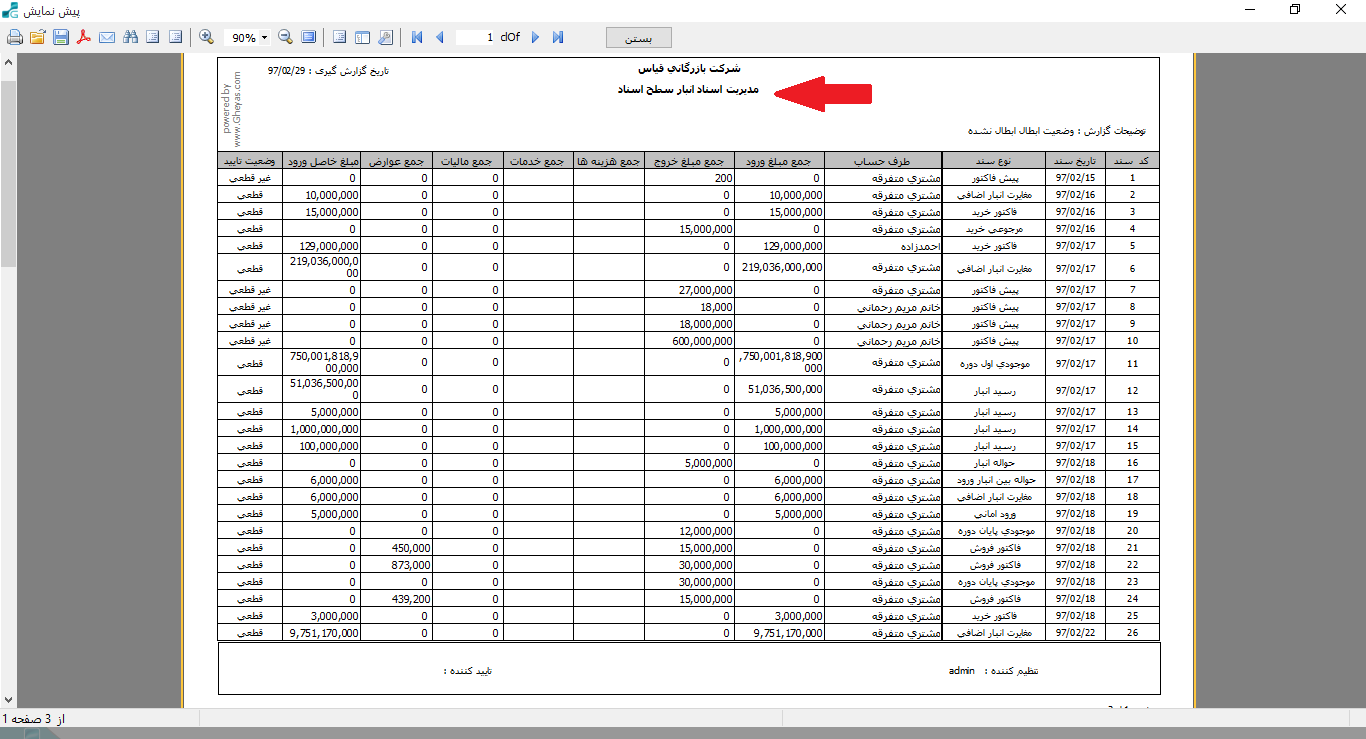Click the نوع سند column header
1366x739 pixels.
tap(994, 161)
